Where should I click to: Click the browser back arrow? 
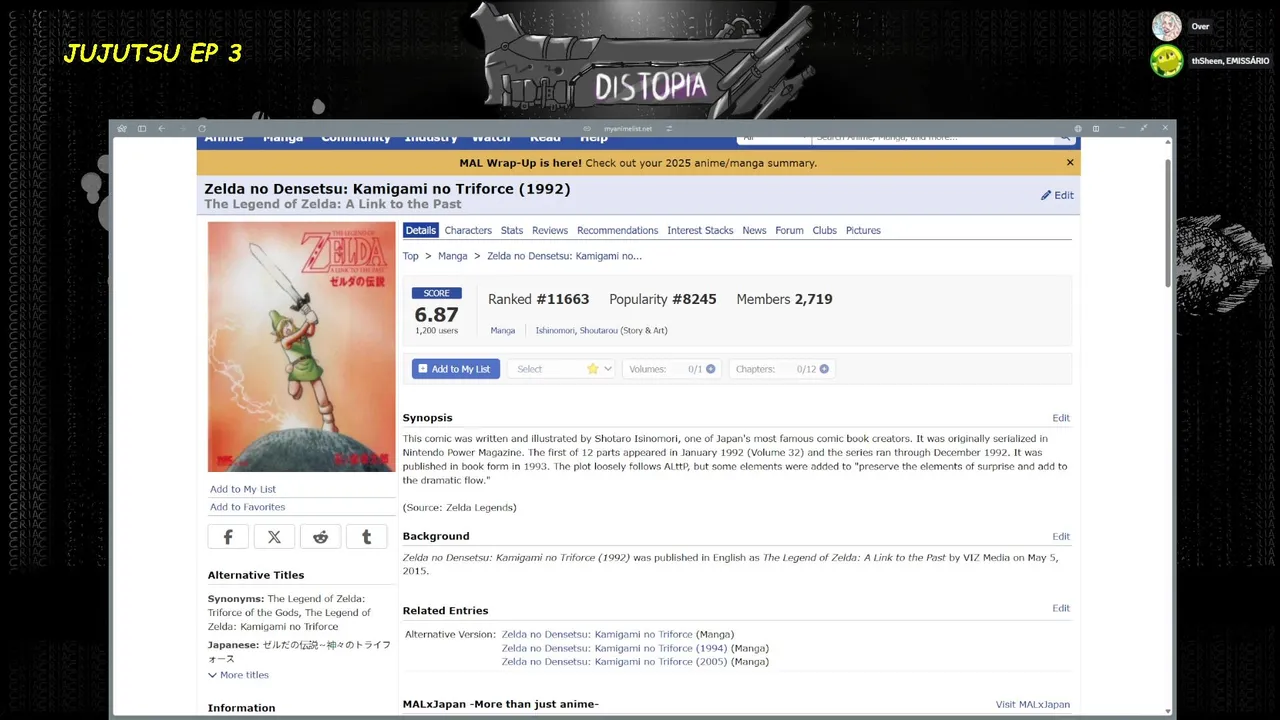click(161, 128)
